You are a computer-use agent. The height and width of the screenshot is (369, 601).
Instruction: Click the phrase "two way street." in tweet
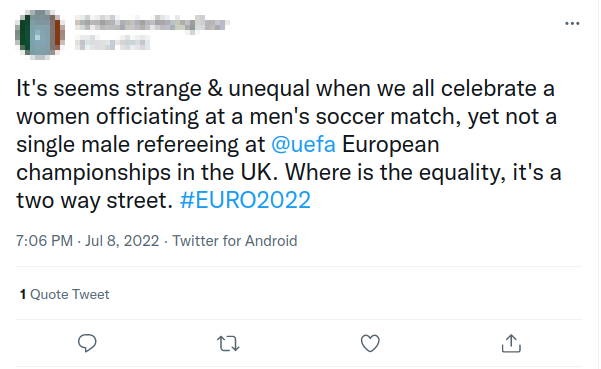point(95,201)
